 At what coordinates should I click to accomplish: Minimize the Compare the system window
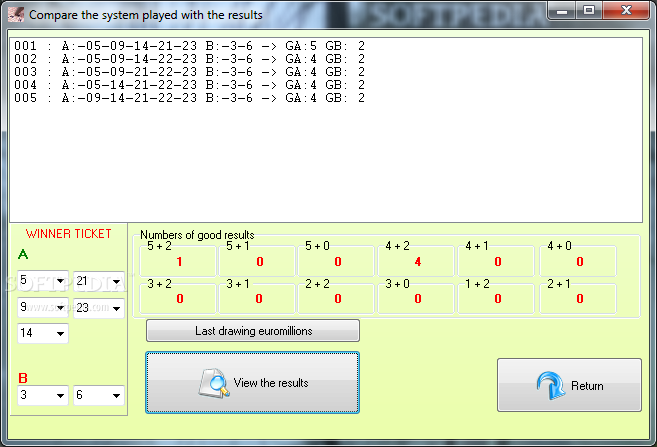pyautogui.click(x=562, y=10)
